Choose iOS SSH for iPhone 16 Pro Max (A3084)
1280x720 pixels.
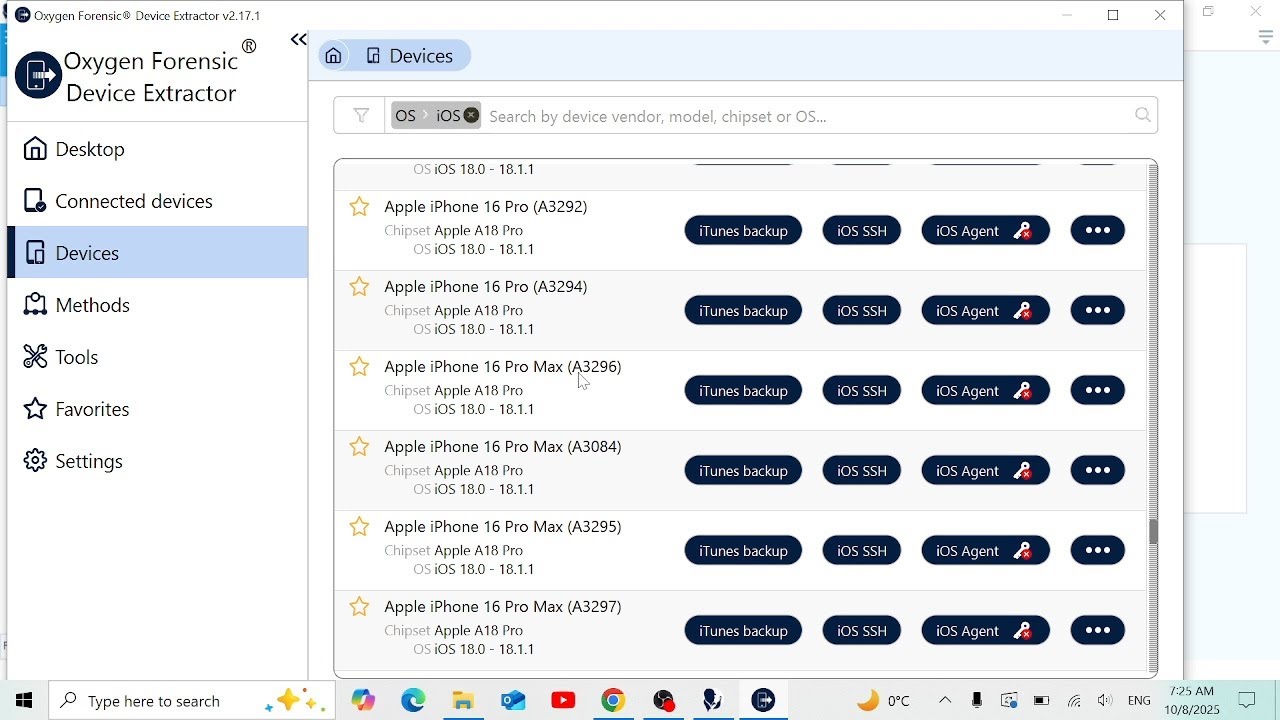(x=862, y=471)
